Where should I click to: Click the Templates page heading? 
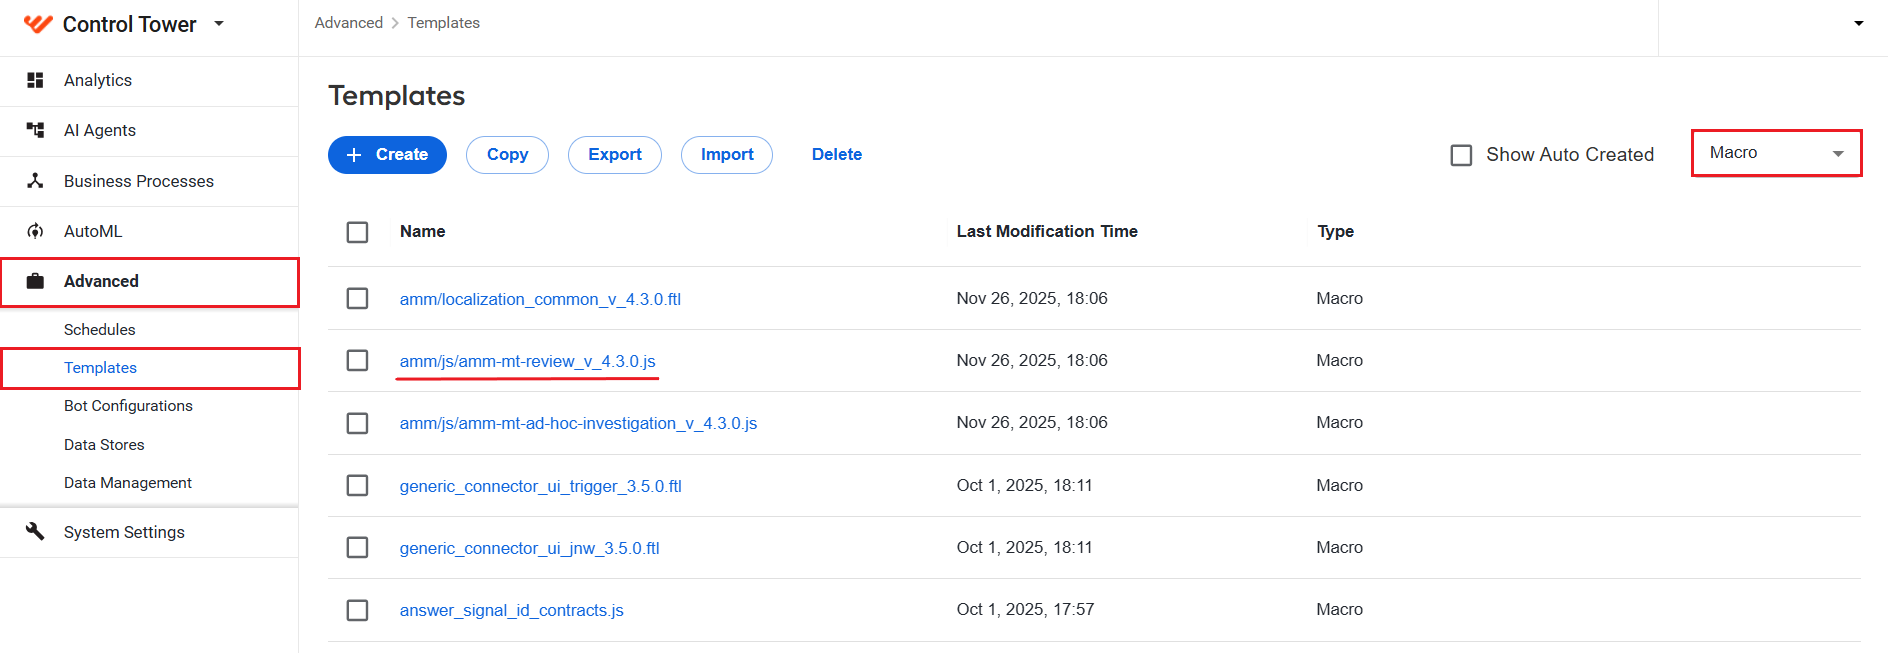pyautogui.click(x=397, y=96)
